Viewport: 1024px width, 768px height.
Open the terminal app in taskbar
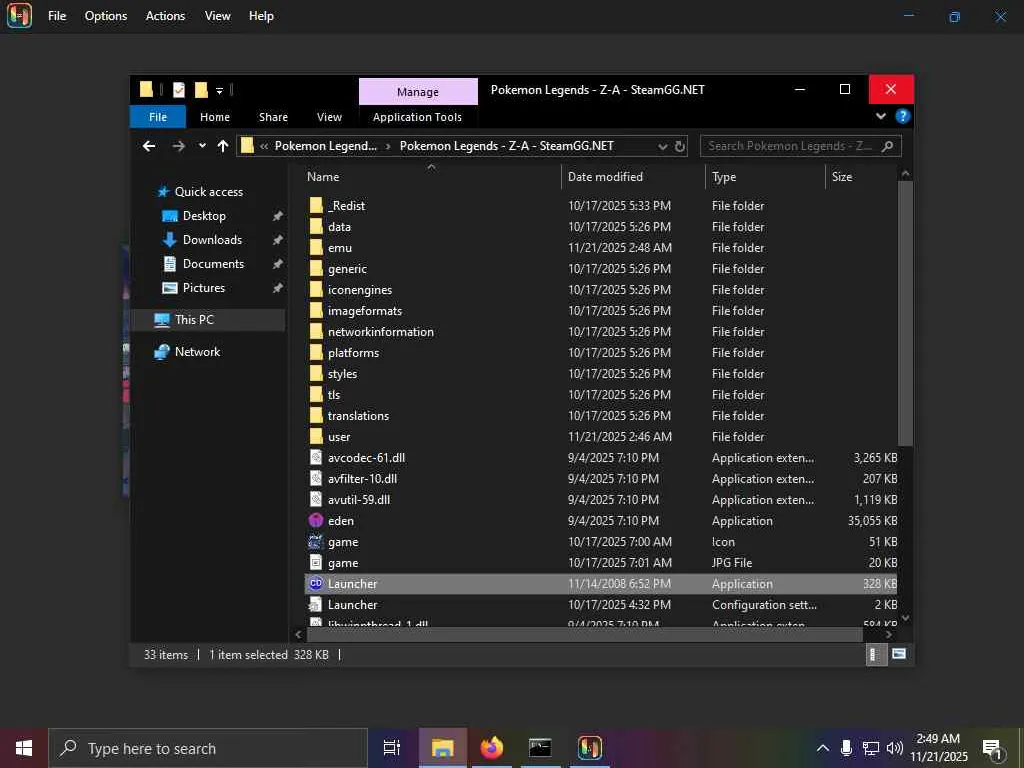click(540, 748)
